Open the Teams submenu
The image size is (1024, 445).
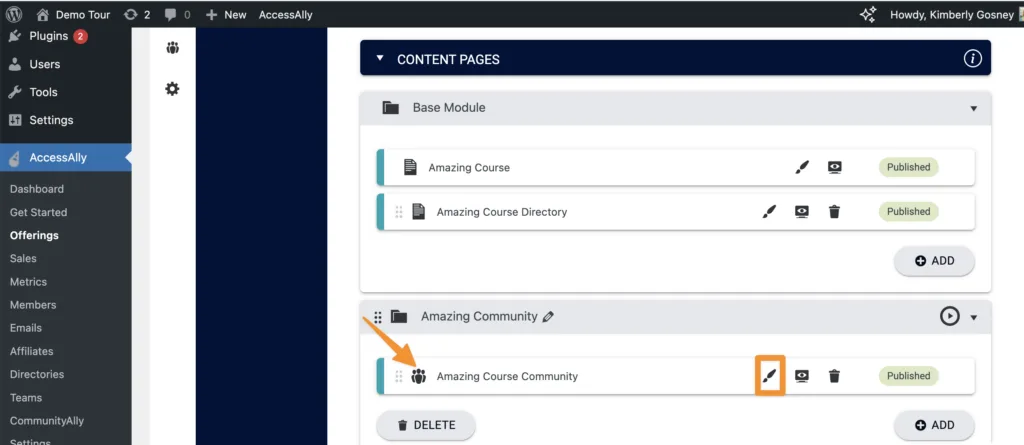[25, 398]
